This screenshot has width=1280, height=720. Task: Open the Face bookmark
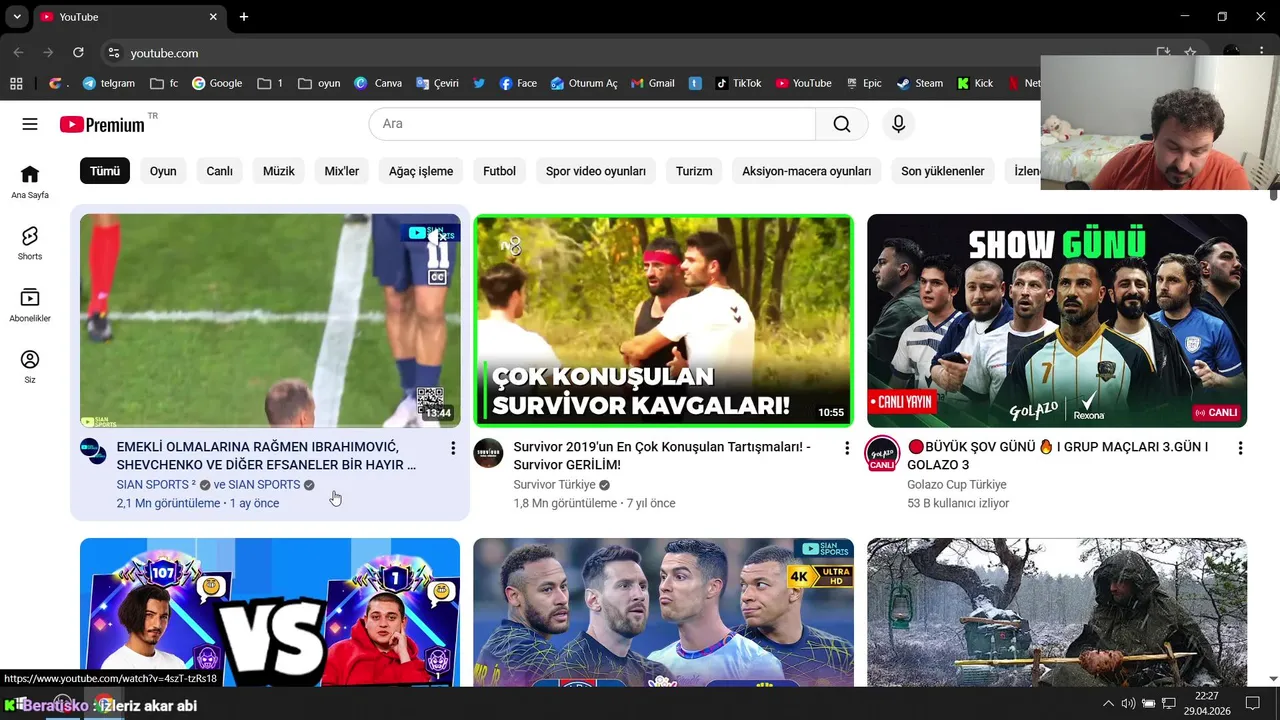[x=518, y=83]
